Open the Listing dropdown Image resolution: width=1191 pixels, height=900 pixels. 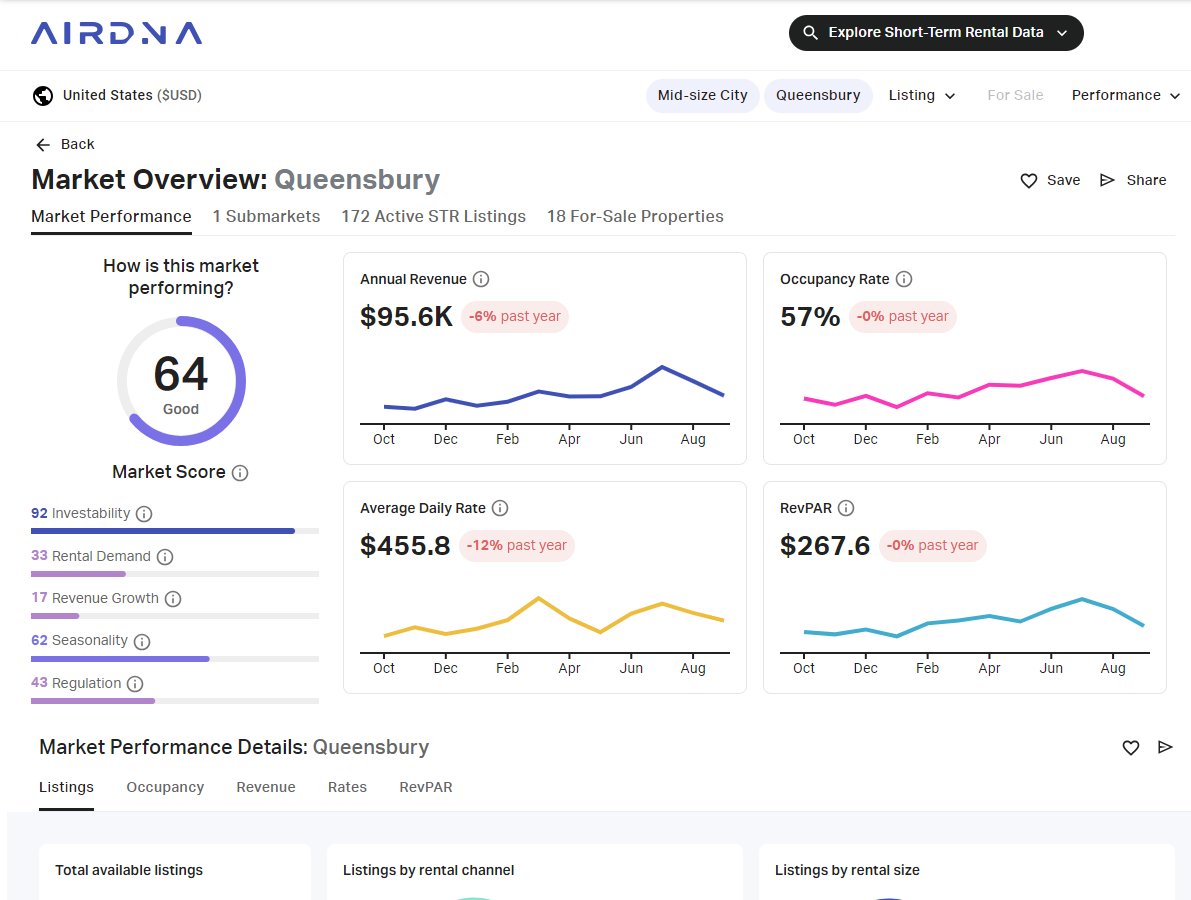click(x=921, y=96)
